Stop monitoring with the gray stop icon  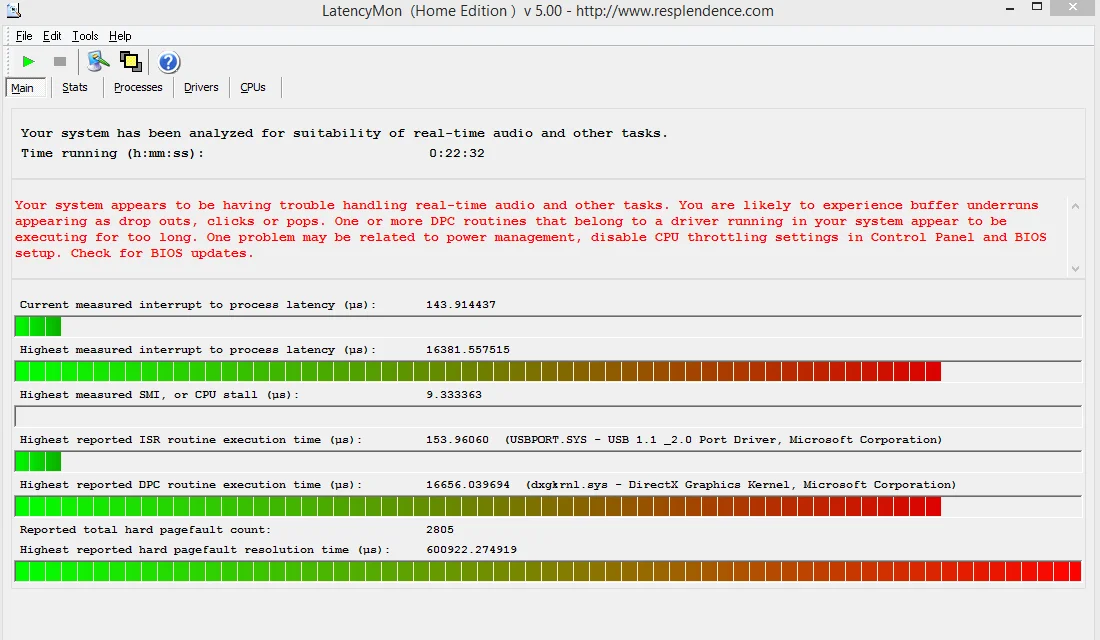click(x=60, y=62)
